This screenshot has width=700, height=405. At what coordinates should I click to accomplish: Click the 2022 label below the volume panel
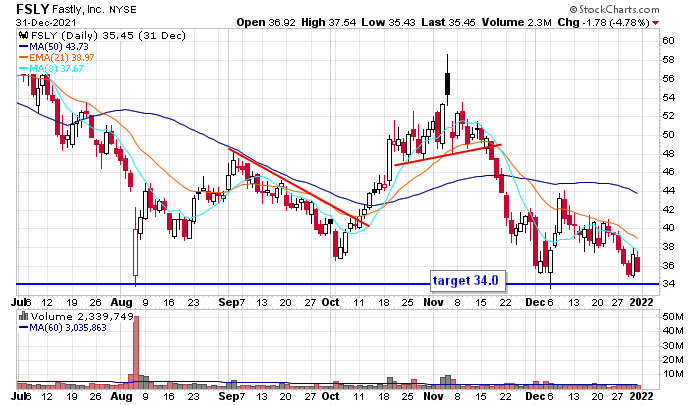point(642,397)
